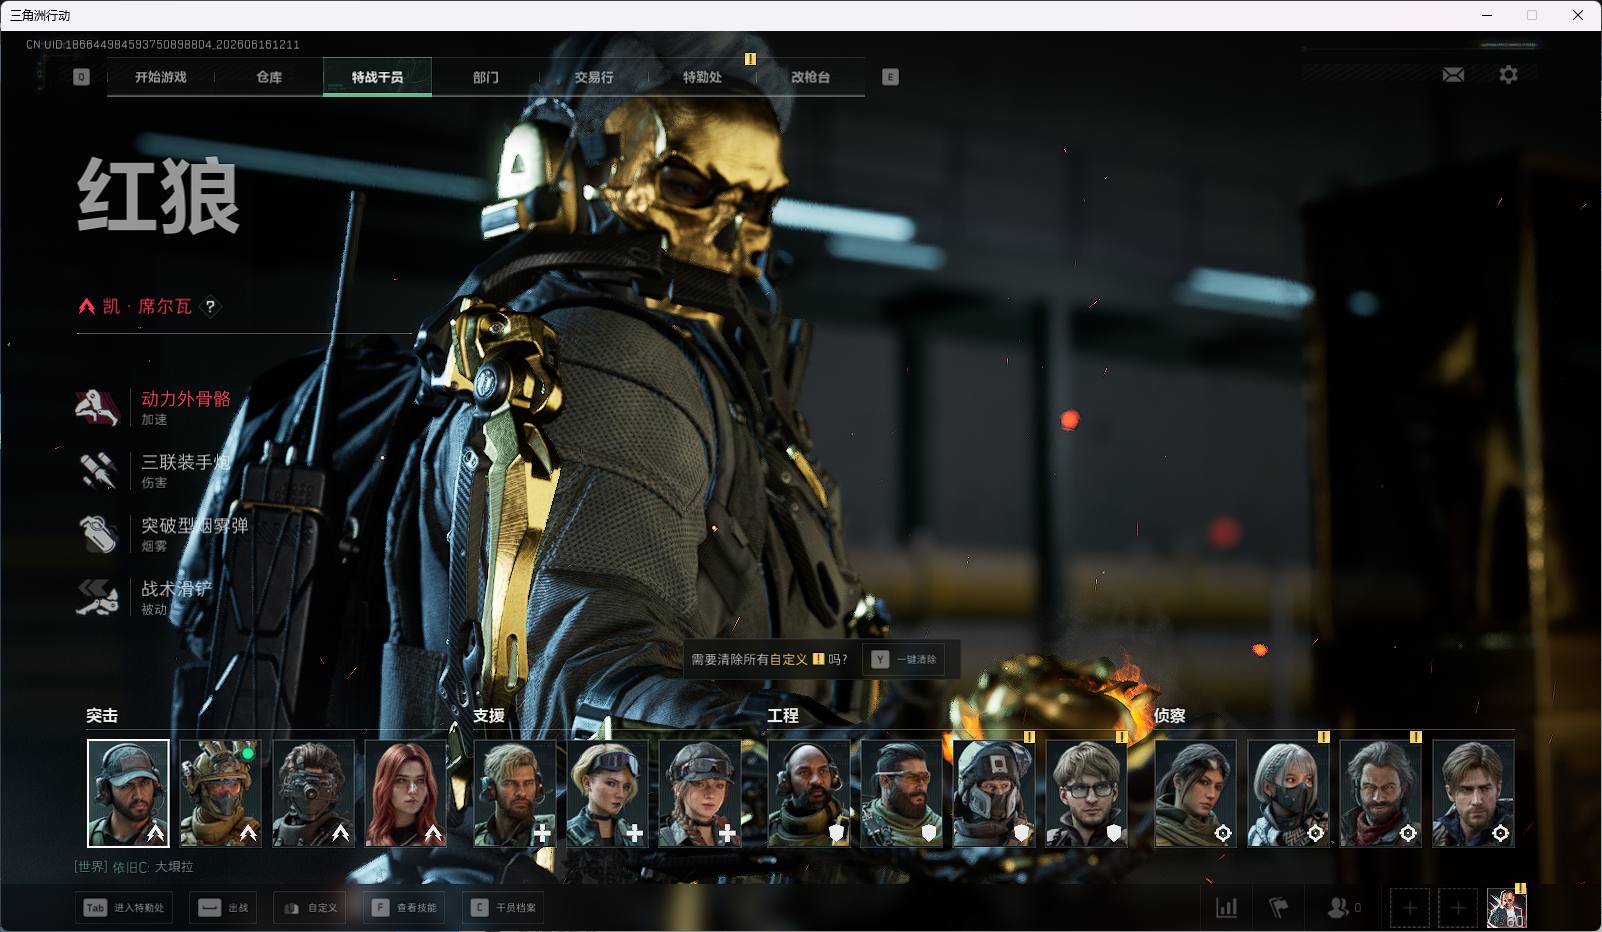Click the question mark beside 凯·席尔瓦
Viewport: 1602px width, 932px height.
point(210,307)
